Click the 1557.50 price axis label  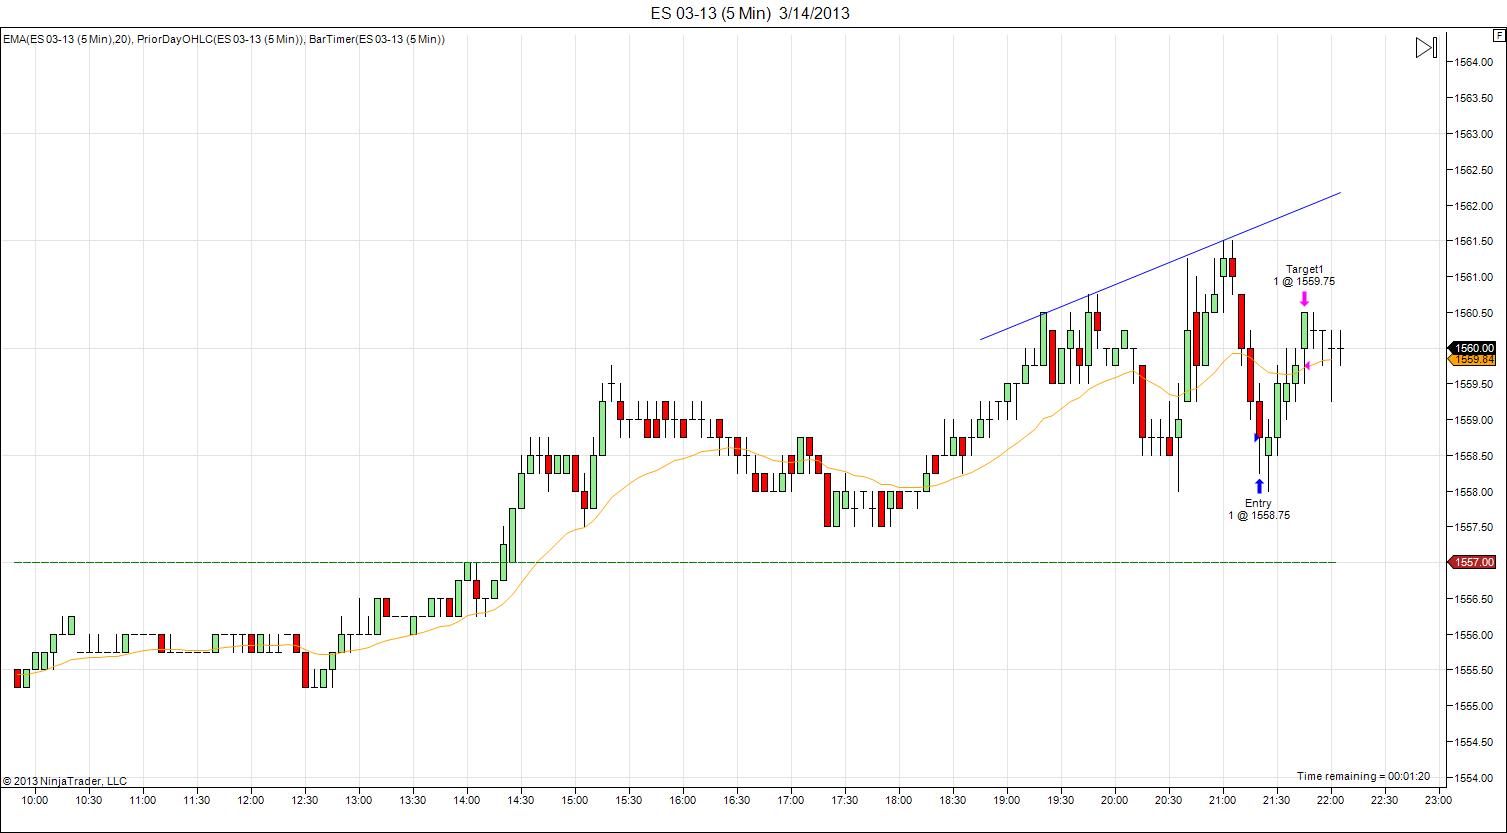pos(1475,527)
